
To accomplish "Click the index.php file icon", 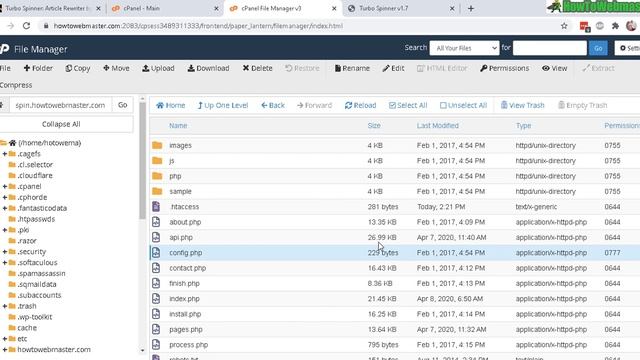I will point(156,299).
